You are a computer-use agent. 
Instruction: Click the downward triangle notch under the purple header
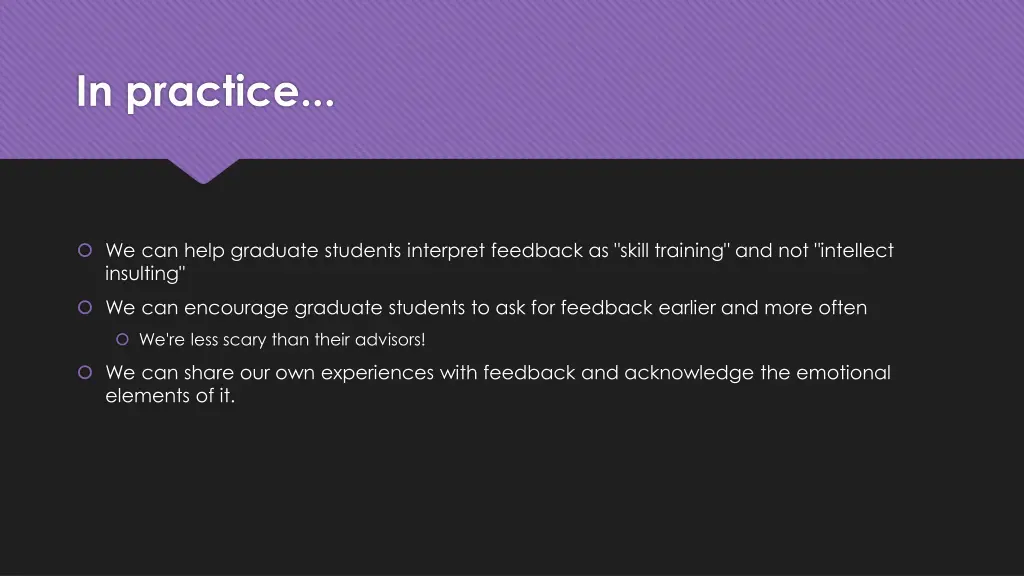click(x=203, y=171)
